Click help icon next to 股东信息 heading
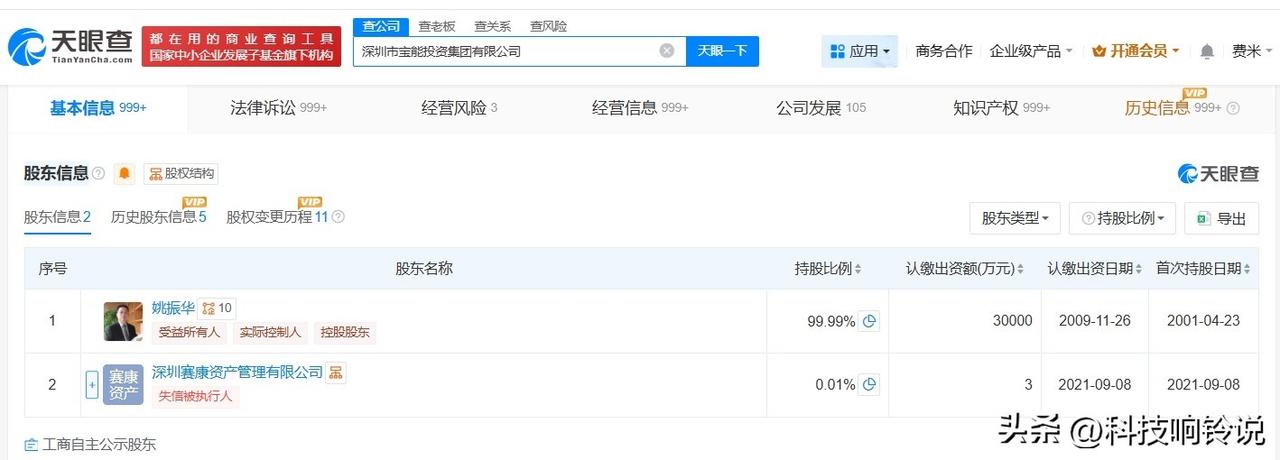 pos(98,173)
